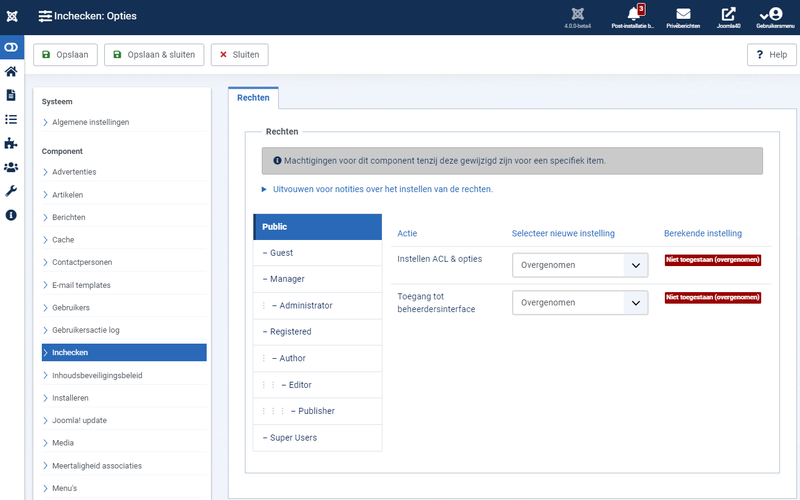Image resolution: width=800 pixels, height=500 pixels.
Task: Click the Sluiten button
Action: [x=240, y=55]
